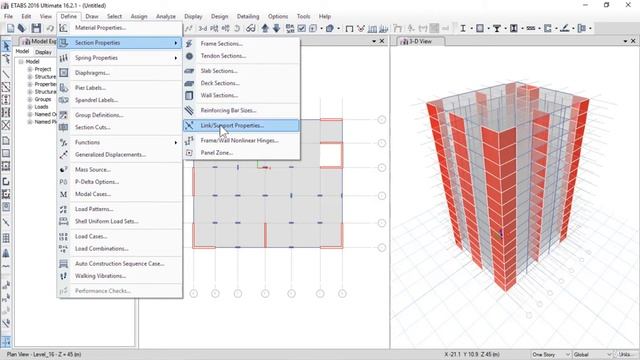Click the I-section frame design icon

tap(463, 28)
